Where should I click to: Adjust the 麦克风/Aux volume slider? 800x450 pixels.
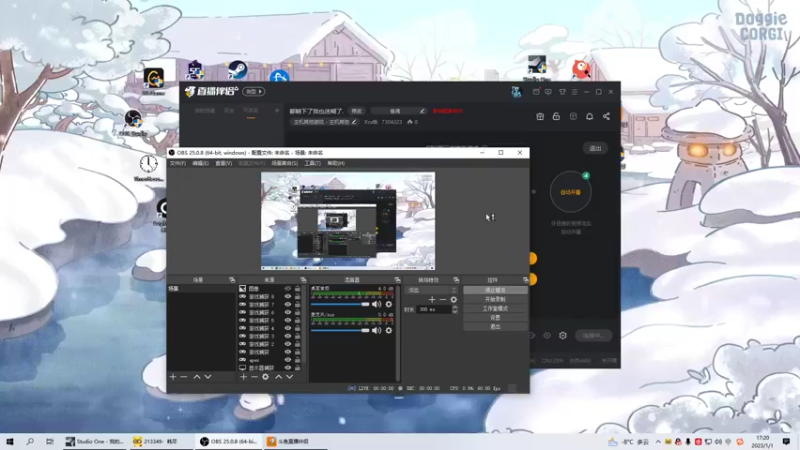340,330
